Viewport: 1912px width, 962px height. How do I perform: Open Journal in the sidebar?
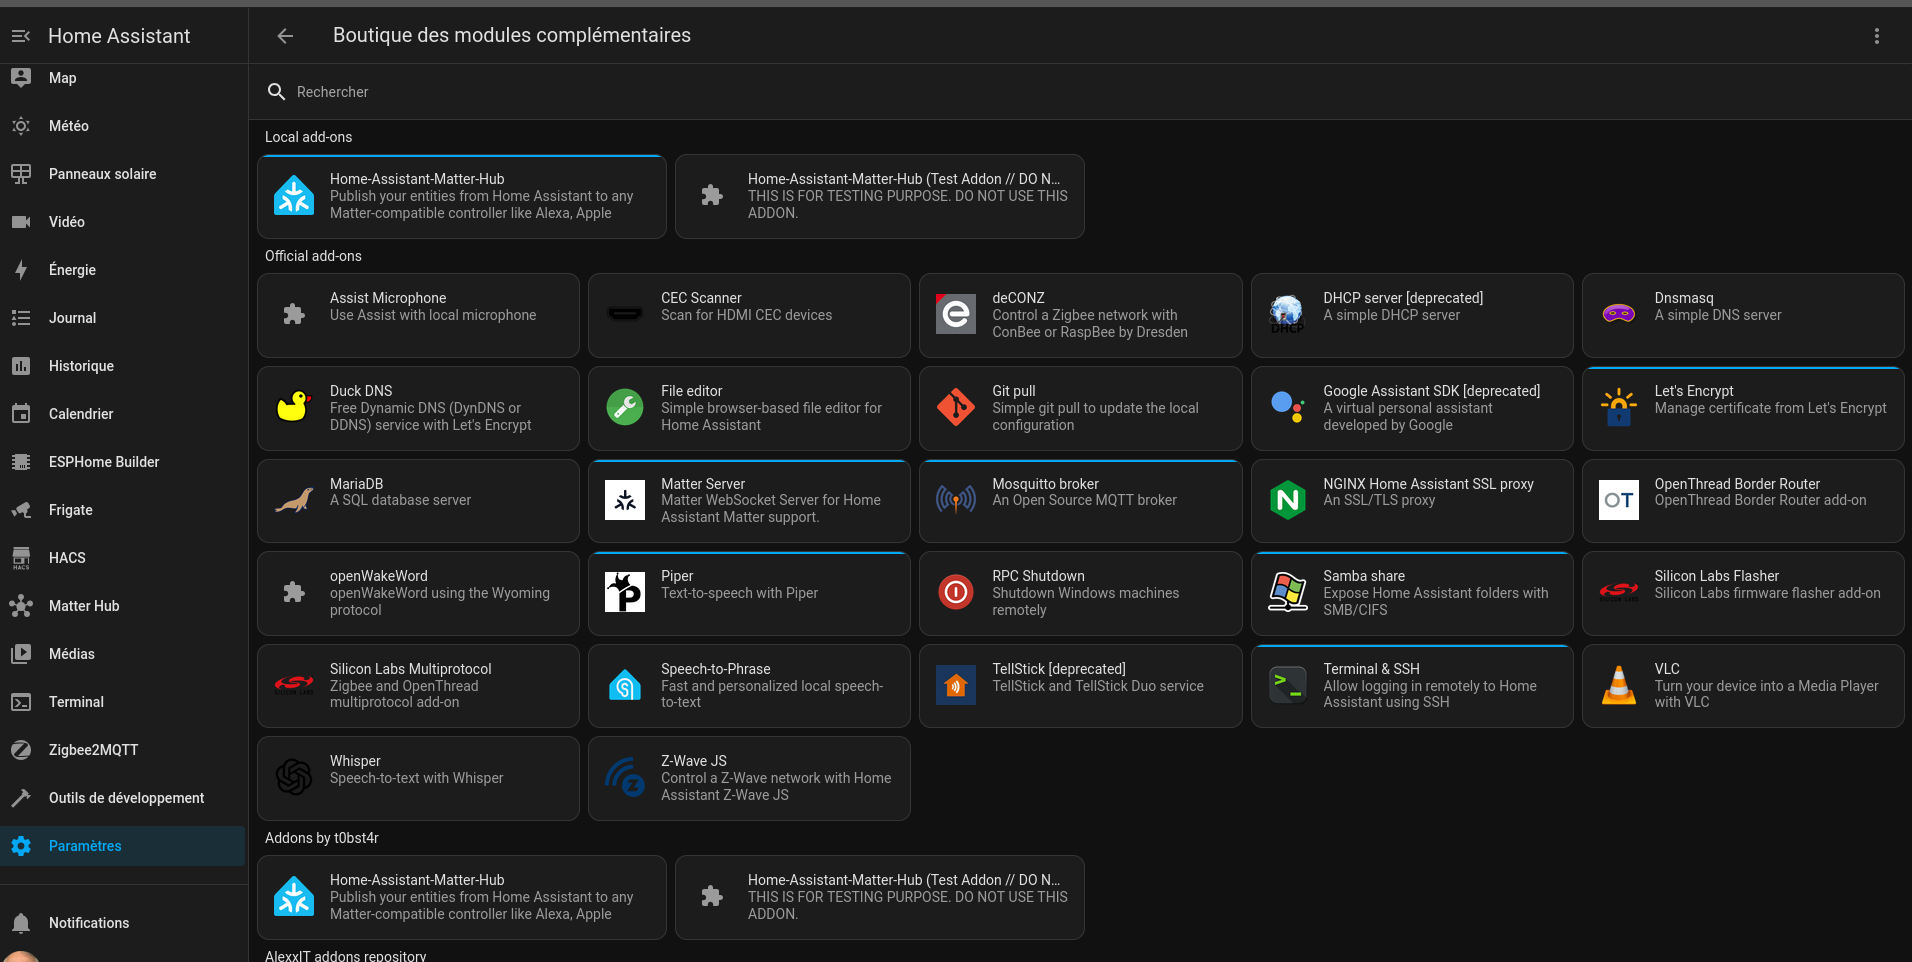(x=123, y=318)
